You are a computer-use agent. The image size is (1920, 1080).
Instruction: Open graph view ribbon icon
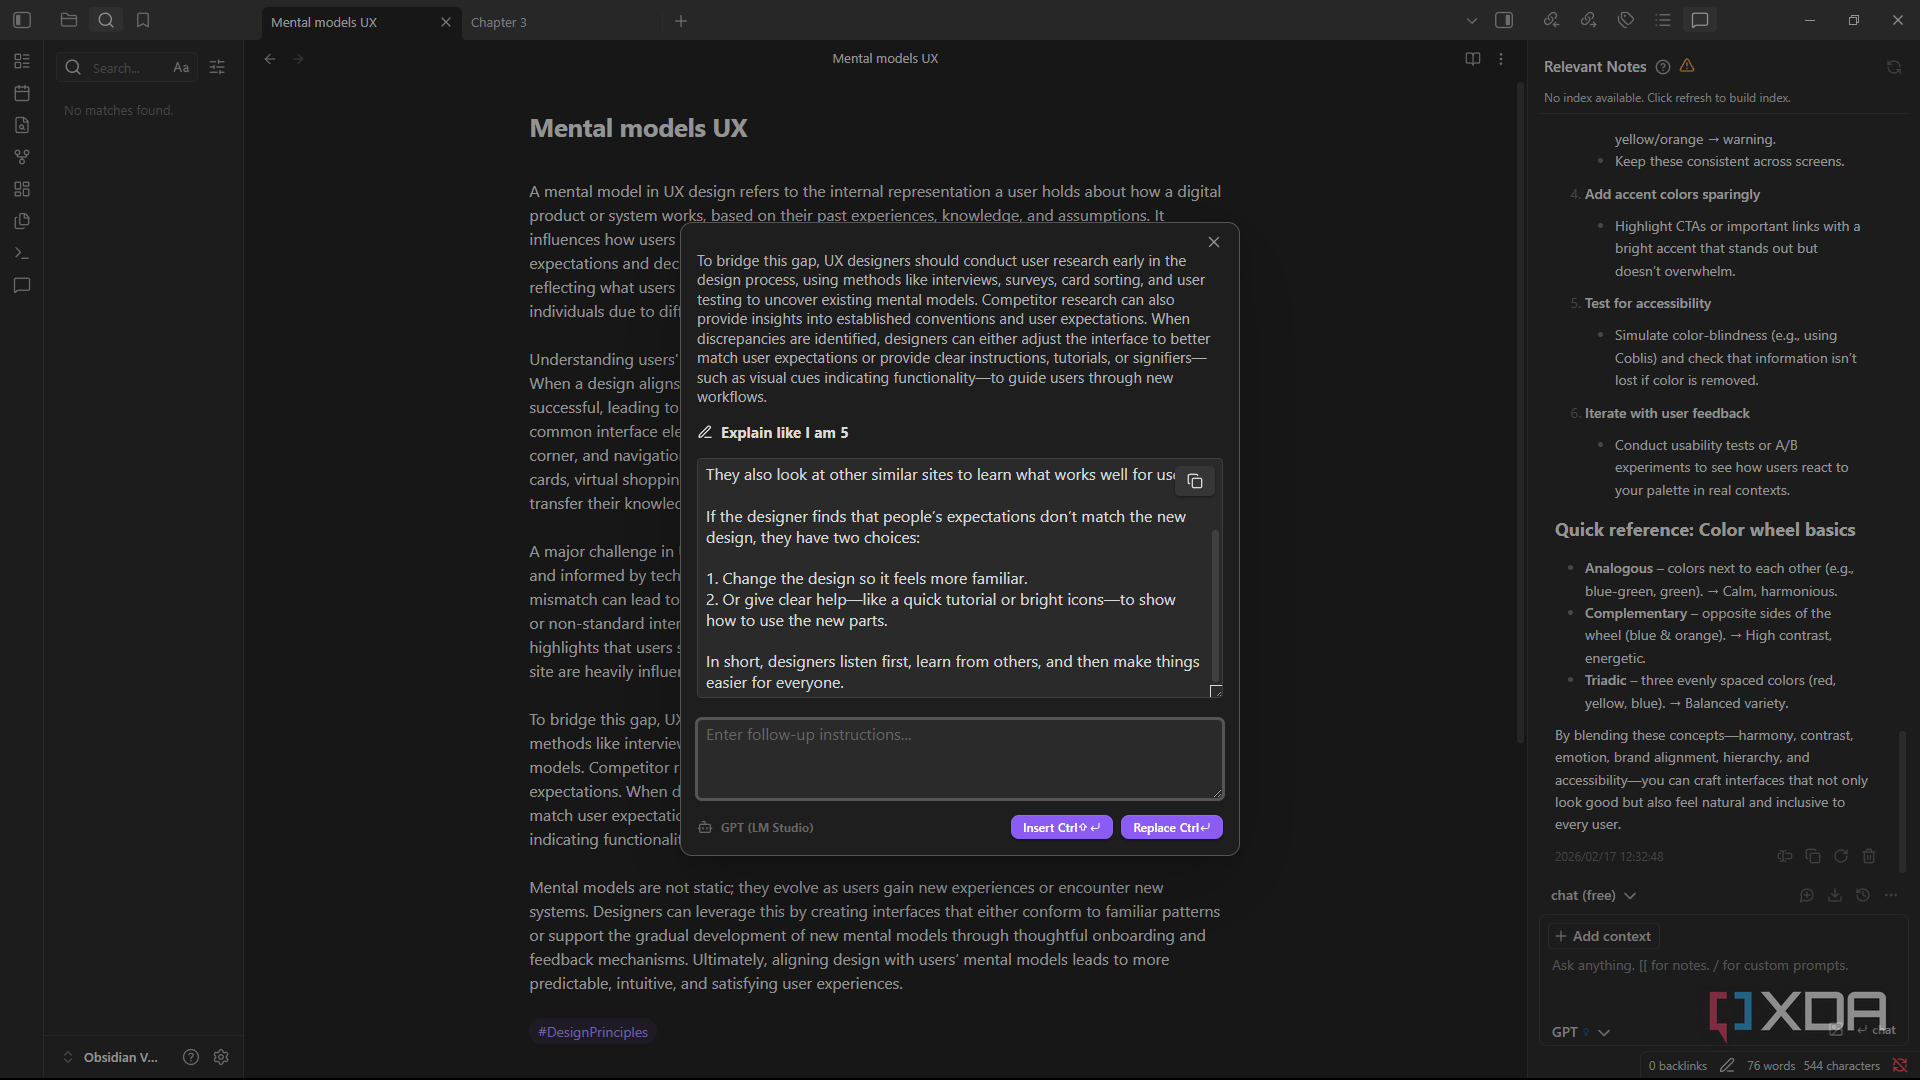coord(22,157)
